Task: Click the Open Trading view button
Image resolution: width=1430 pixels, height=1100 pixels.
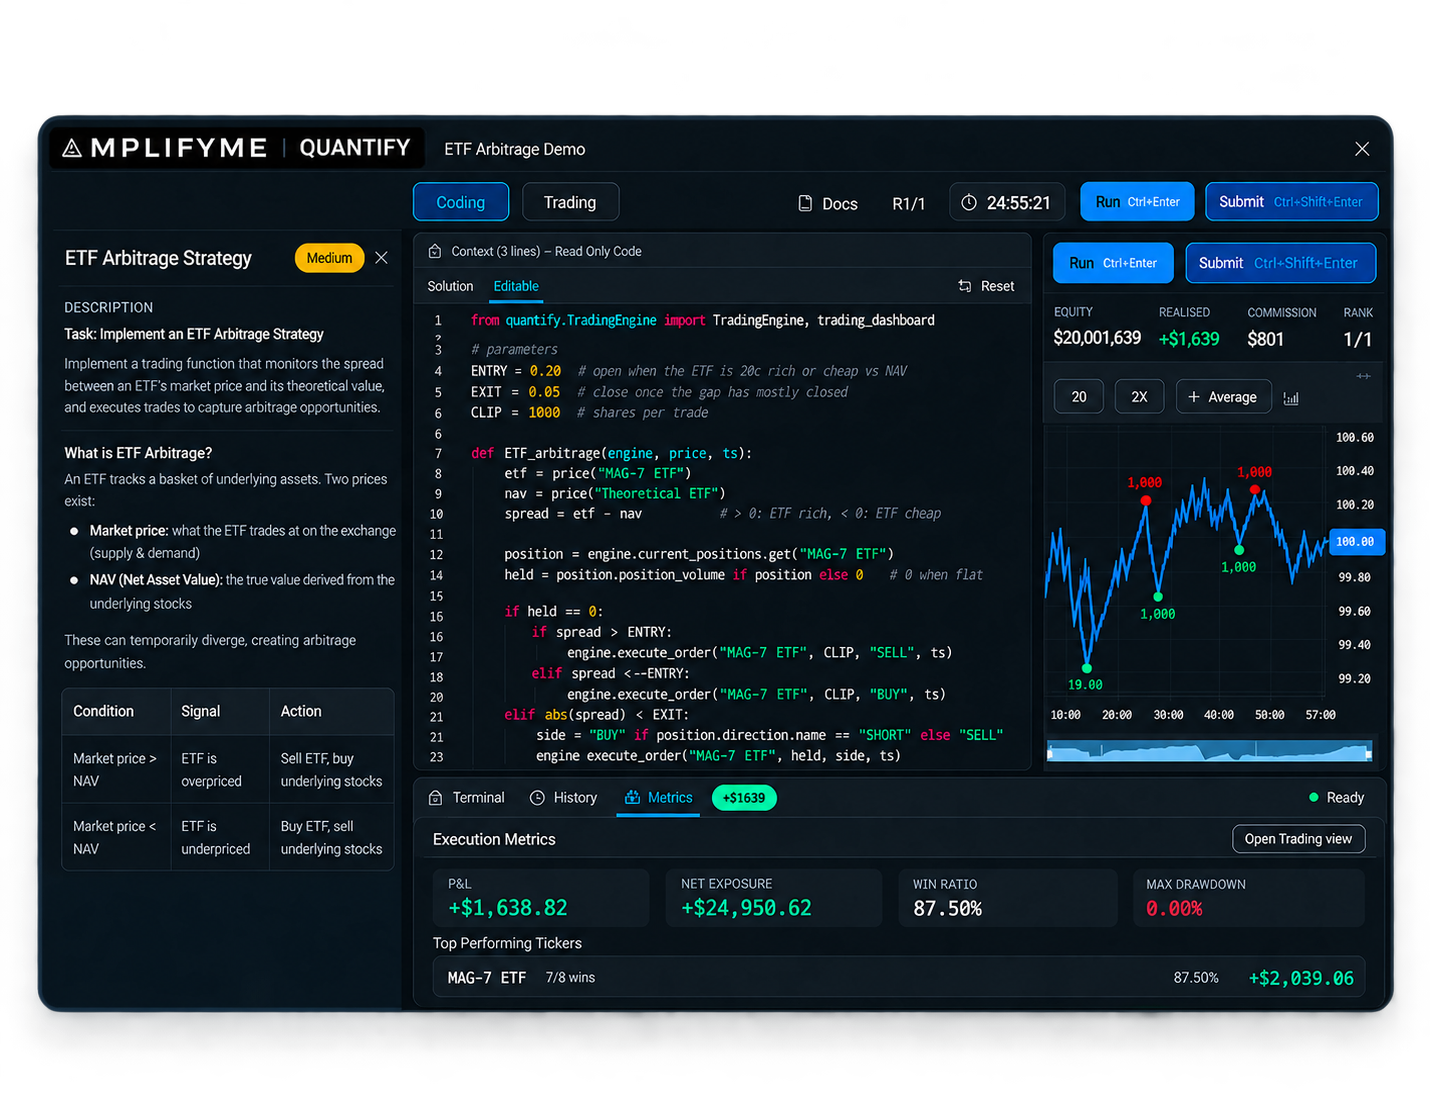Action: 1298,839
